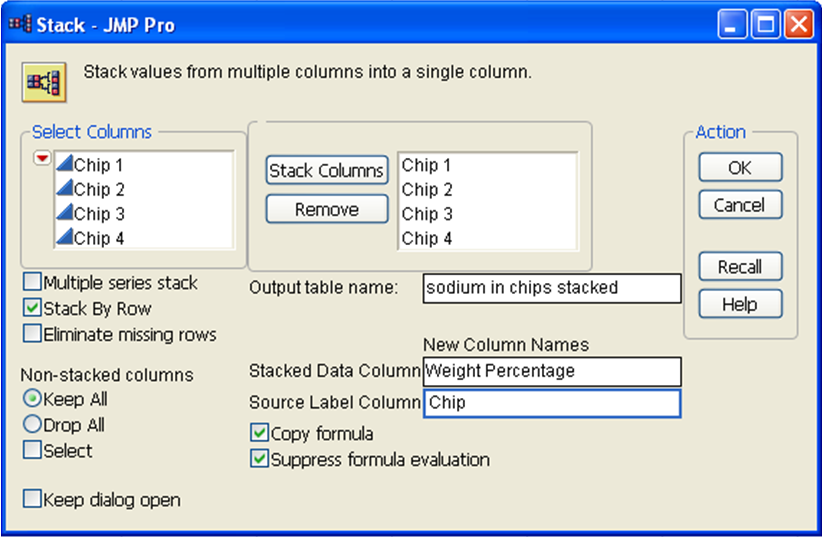This screenshot has width=822, height=538.
Task: Click the Output table name field
Action: pyautogui.click(x=551, y=288)
